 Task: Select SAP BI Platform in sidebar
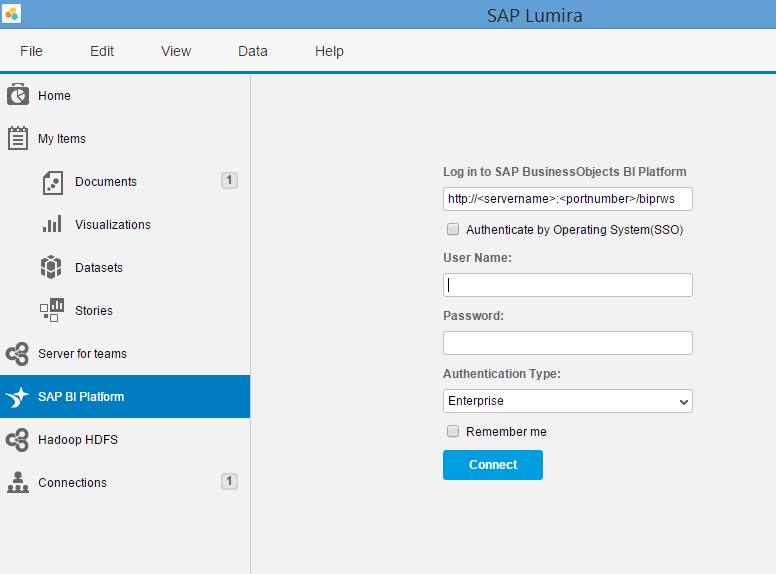[x=125, y=396]
